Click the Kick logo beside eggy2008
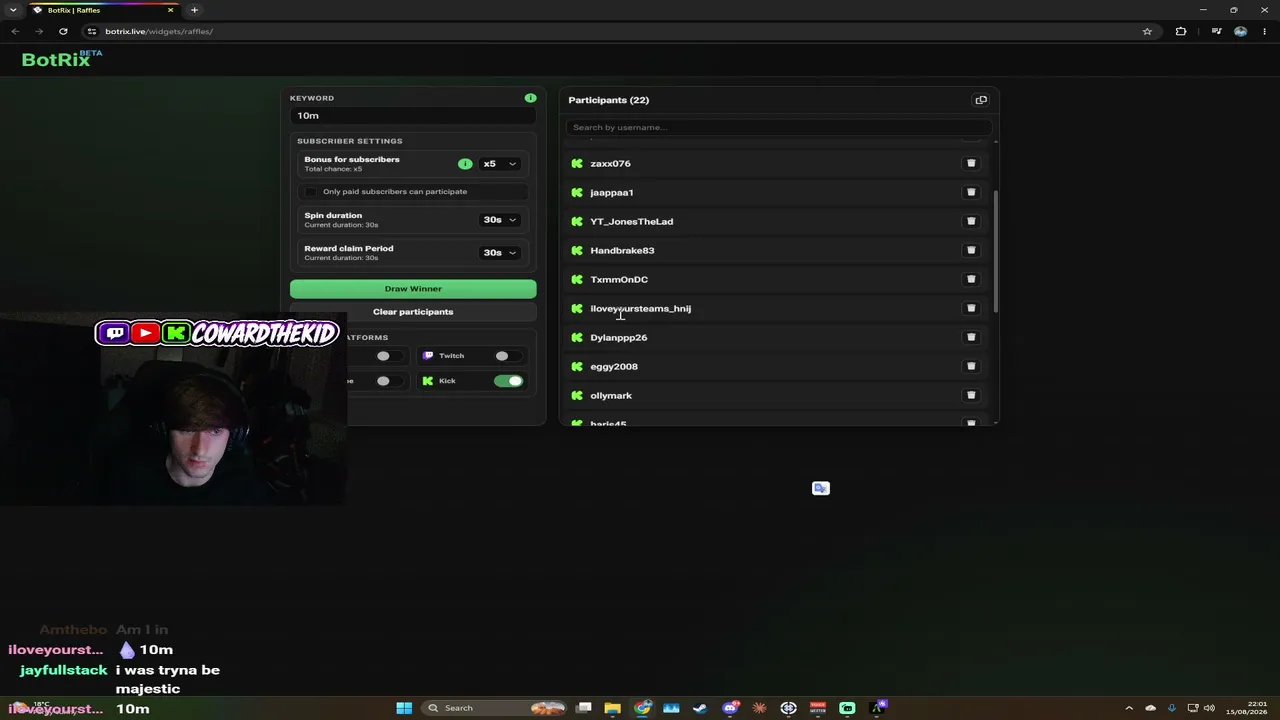The height and width of the screenshot is (720, 1280). pos(577,366)
